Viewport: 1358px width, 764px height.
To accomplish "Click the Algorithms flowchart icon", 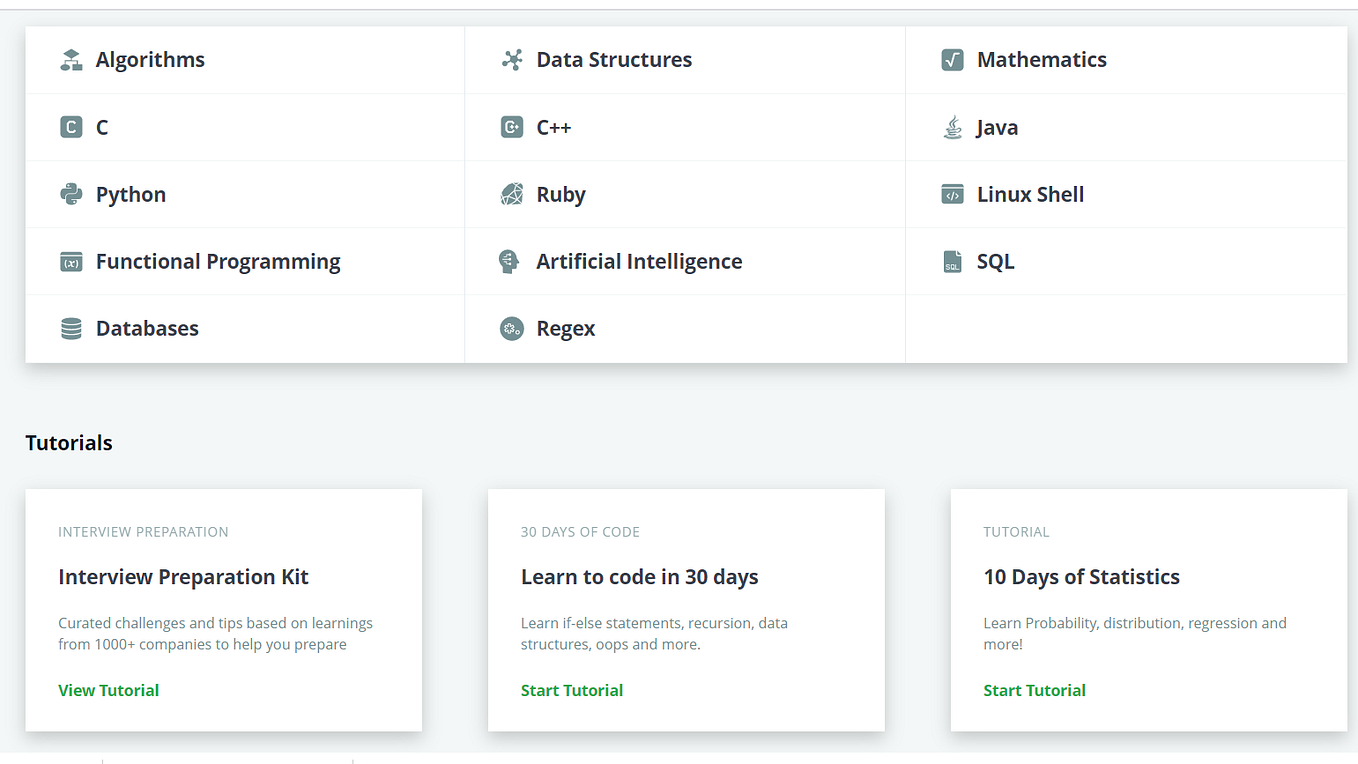I will 71,60.
